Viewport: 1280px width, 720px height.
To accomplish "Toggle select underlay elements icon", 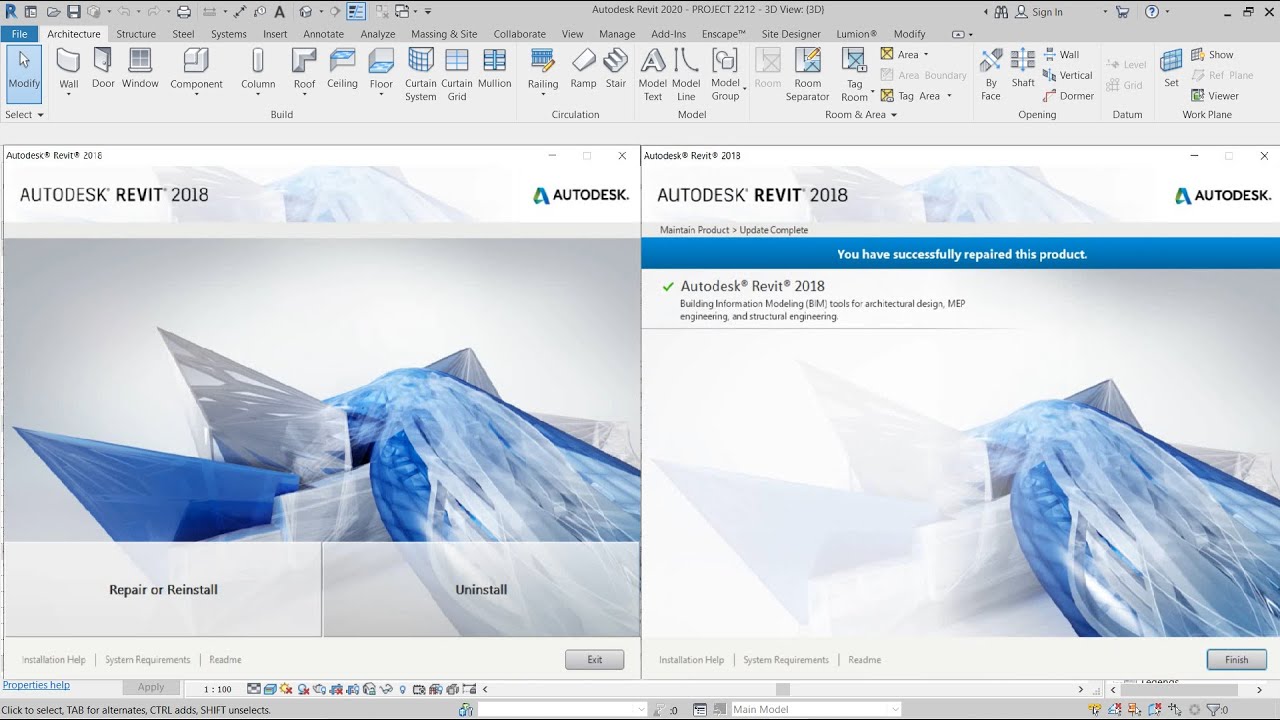I will 1115,710.
